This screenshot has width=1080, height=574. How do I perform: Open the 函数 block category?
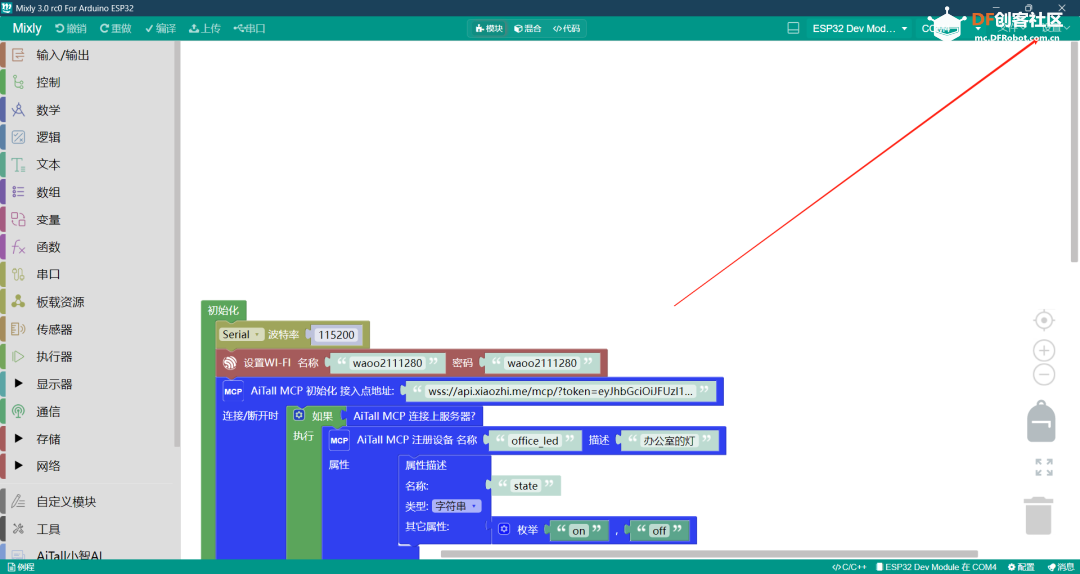[x=90, y=247]
